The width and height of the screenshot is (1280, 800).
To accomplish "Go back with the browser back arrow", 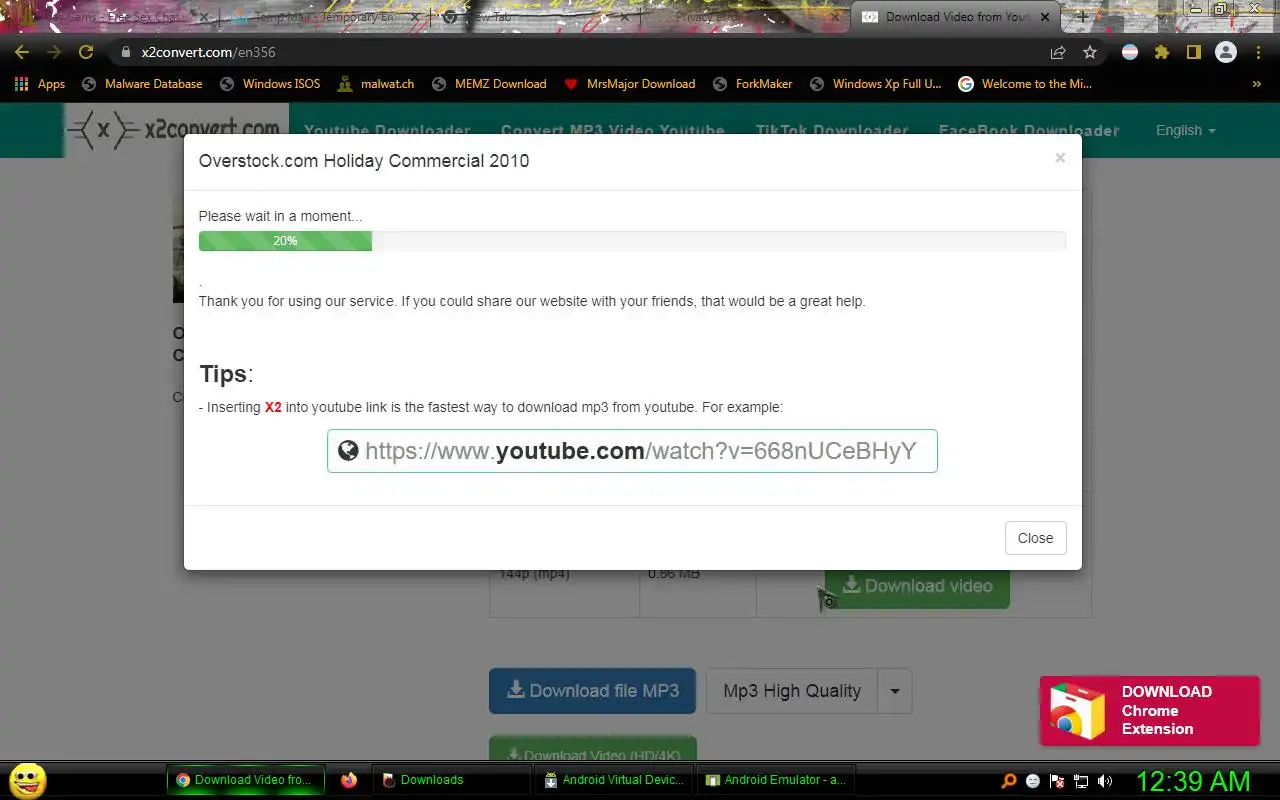I will pos(22,52).
